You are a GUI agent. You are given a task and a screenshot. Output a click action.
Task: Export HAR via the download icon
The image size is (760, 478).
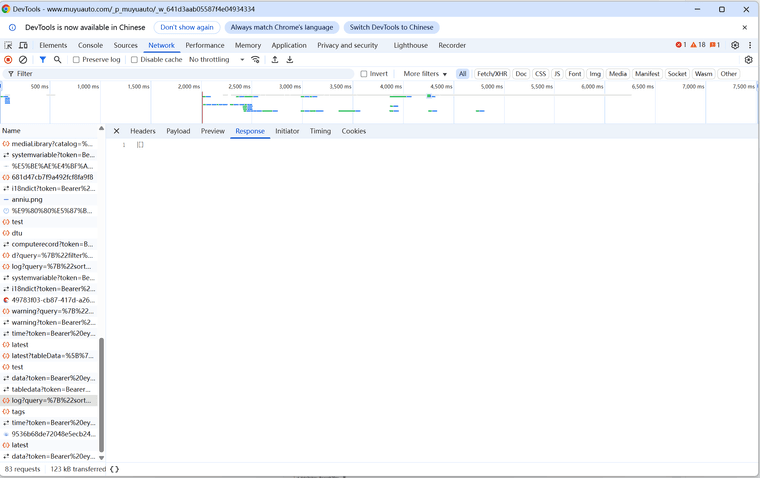(290, 60)
